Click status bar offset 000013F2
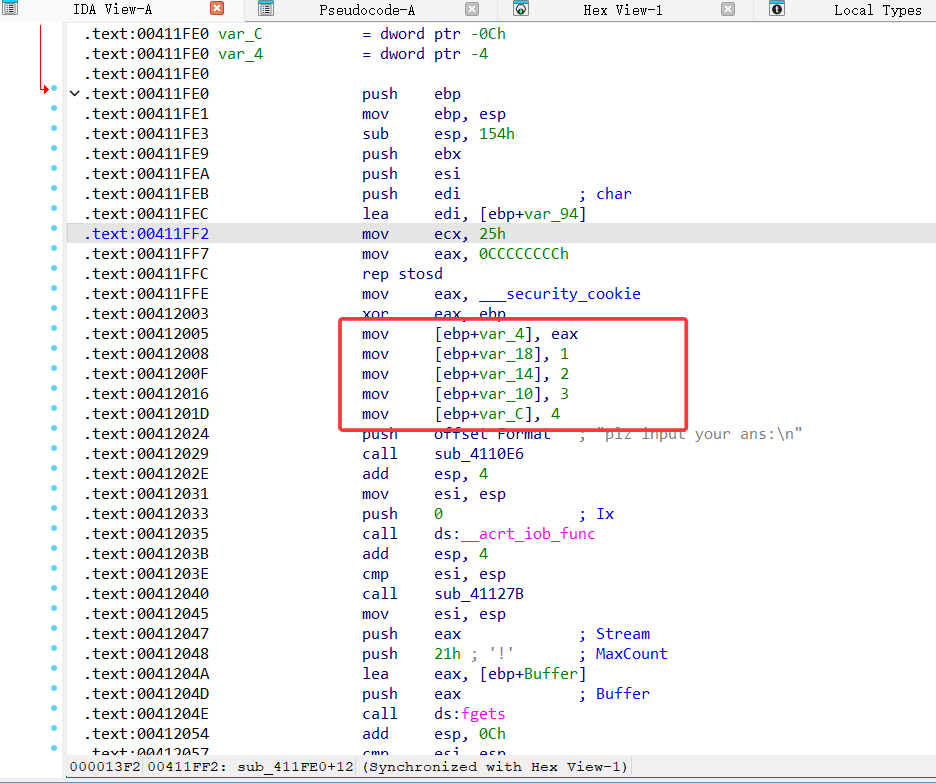The height and width of the screenshot is (783, 936). (105, 767)
